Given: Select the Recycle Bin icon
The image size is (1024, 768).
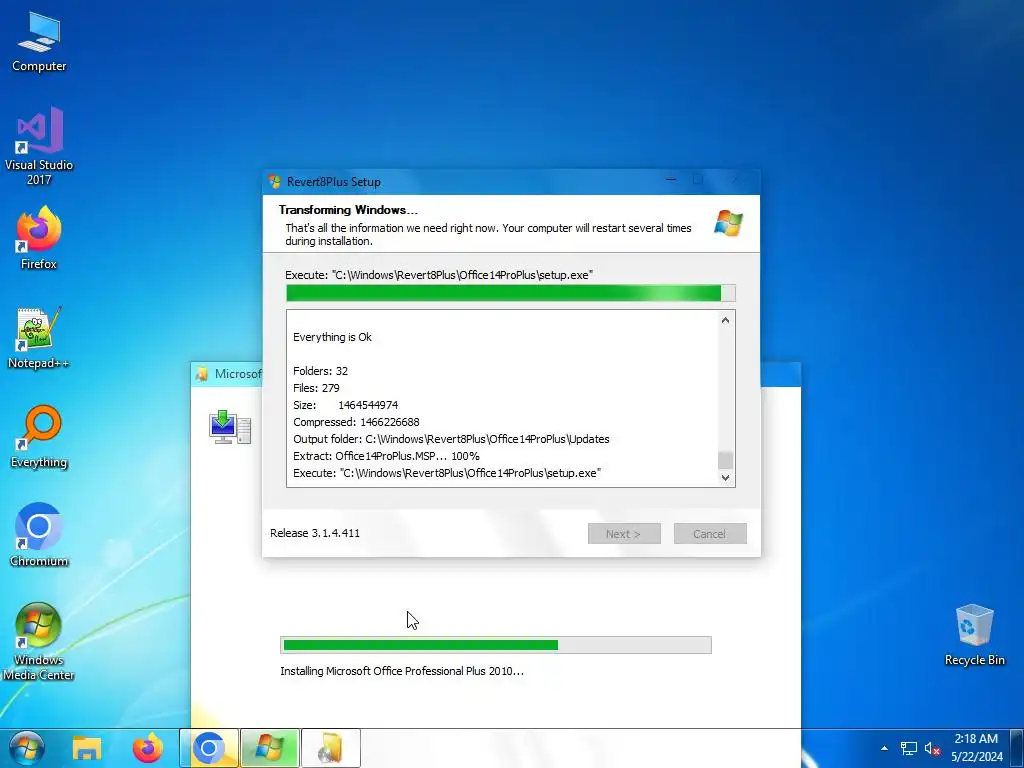Looking at the screenshot, I should point(974,635).
